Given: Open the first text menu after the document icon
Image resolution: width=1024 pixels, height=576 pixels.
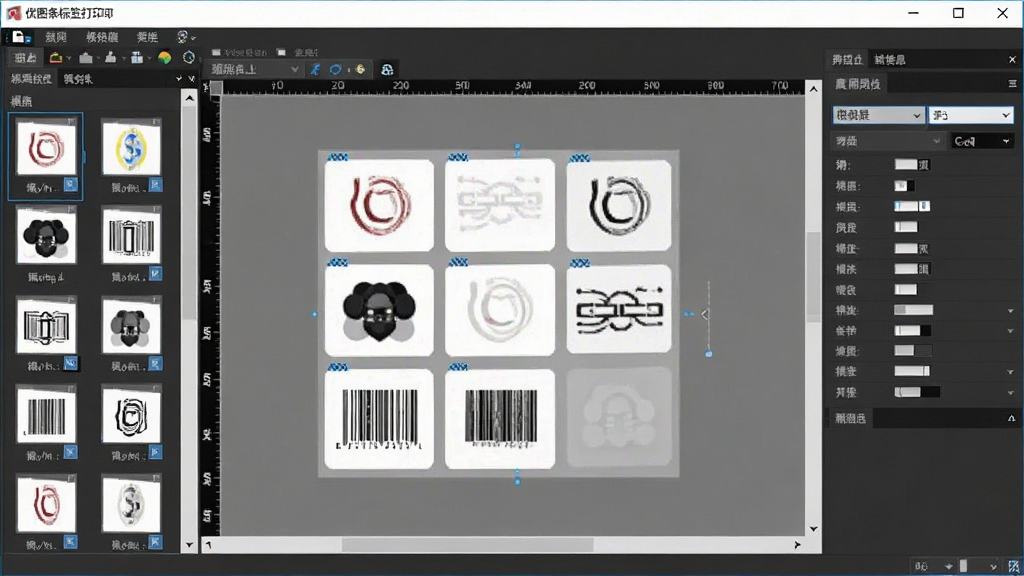Looking at the screenshot, I should coord(56,37).
